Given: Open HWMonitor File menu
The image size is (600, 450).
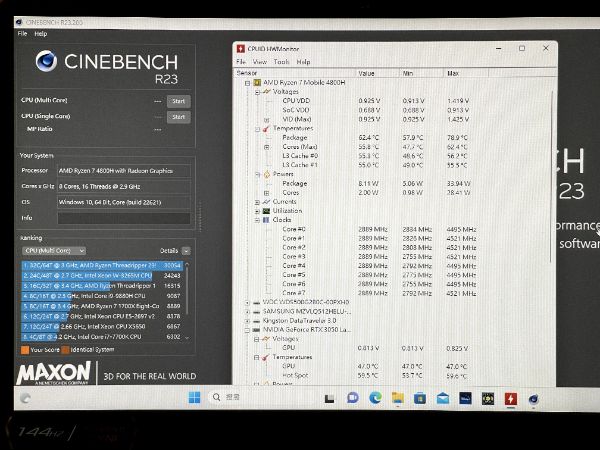Looking at the screenshot, I should coord(241,62).
